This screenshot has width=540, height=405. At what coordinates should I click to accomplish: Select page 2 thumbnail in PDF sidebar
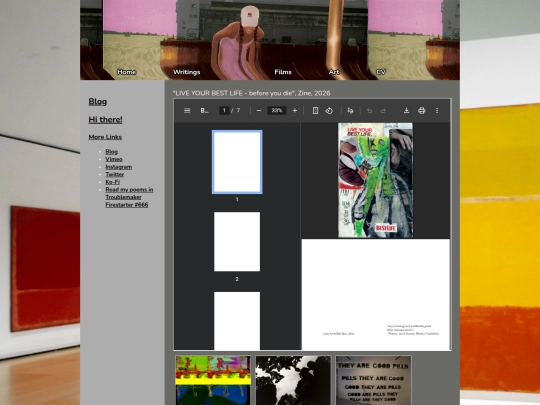pos(237,242)
